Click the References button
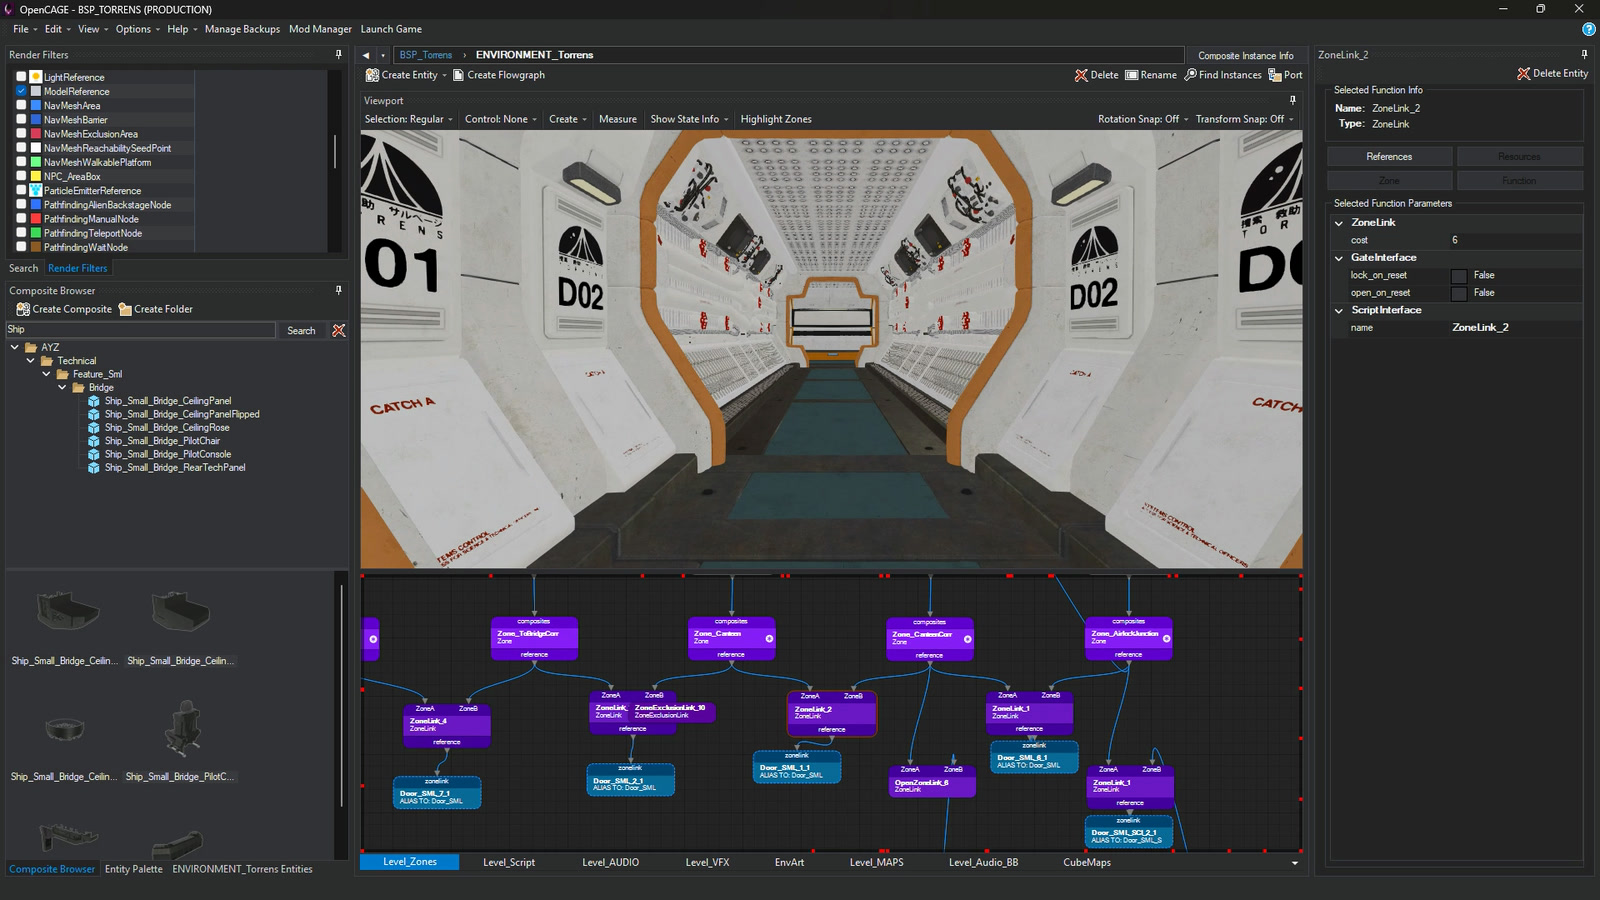This screenshot has height=900, width=1600. tap(1389, 157)
